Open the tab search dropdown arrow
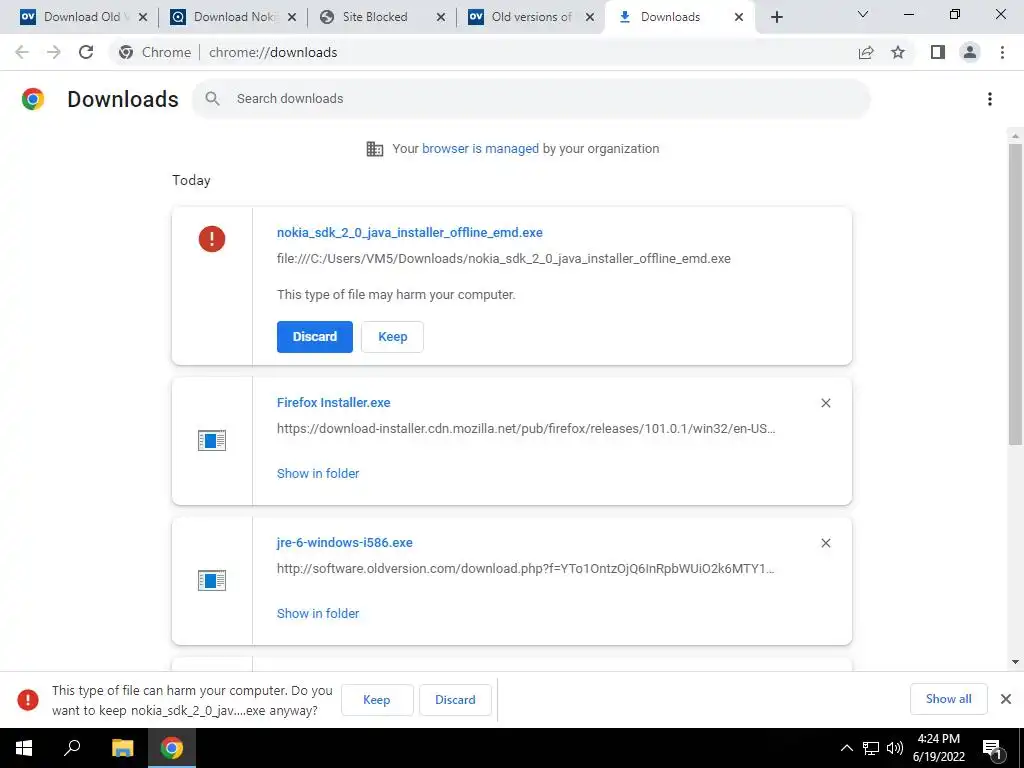1024x768 pixels. coord(863,14)
